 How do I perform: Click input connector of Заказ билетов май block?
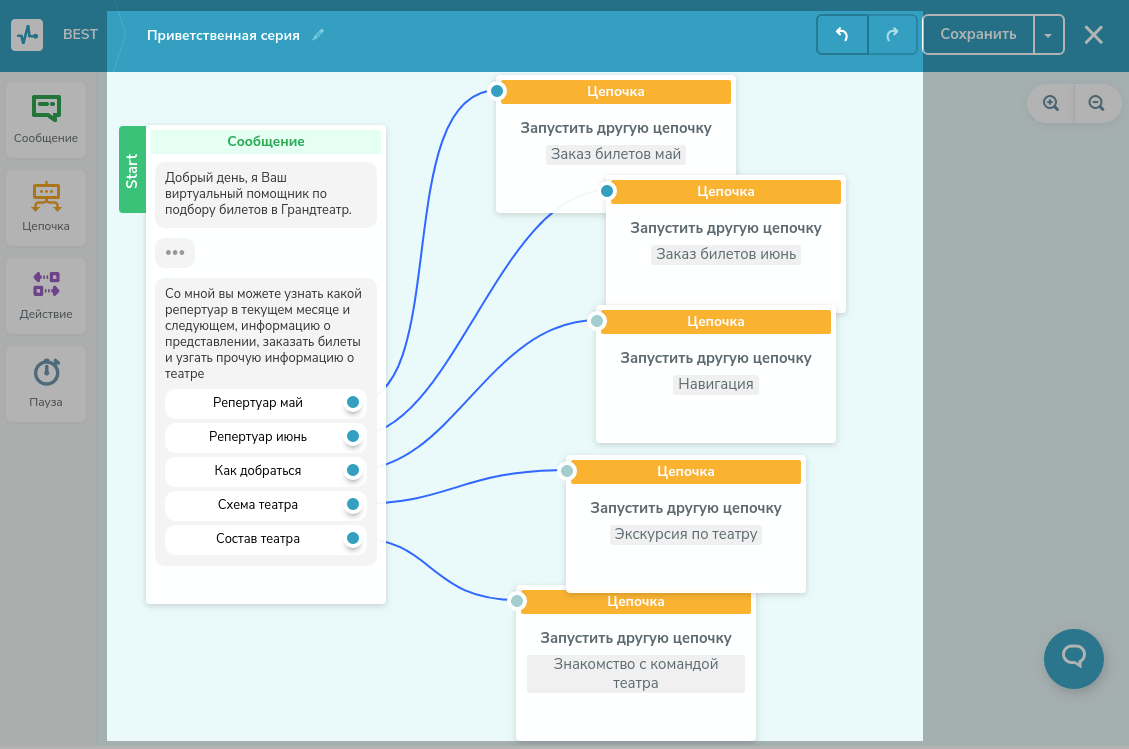point(497,91)
